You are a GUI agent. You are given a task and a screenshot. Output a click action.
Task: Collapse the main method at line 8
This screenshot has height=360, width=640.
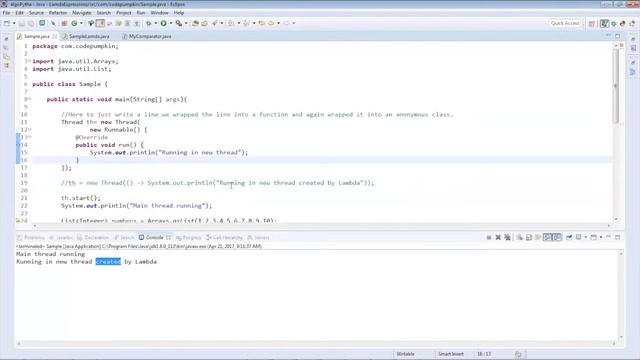click(29, 99)
